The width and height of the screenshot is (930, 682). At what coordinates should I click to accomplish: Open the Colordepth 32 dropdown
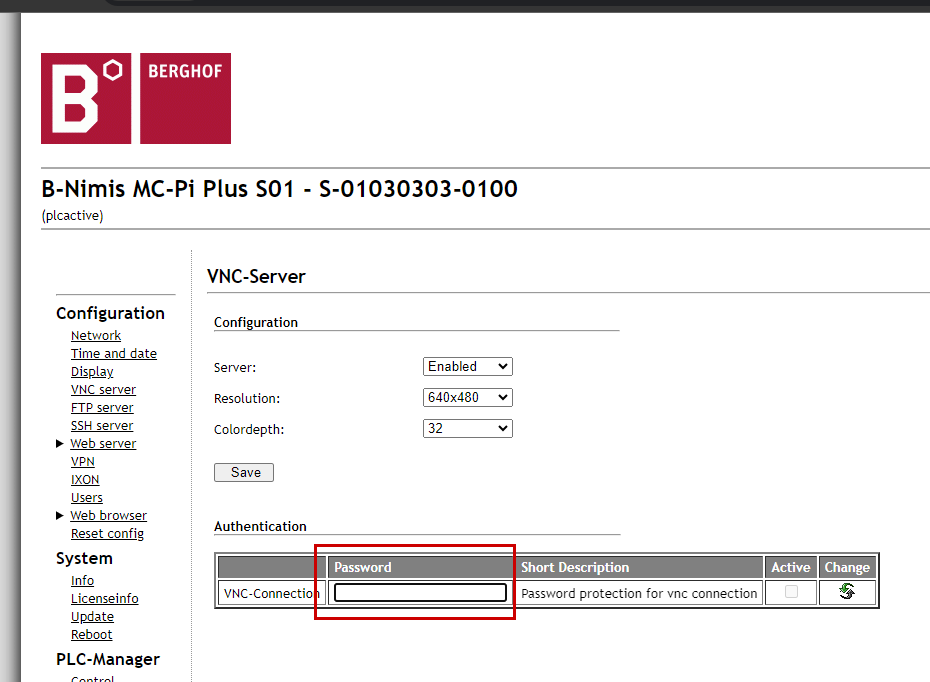point(467,428)
